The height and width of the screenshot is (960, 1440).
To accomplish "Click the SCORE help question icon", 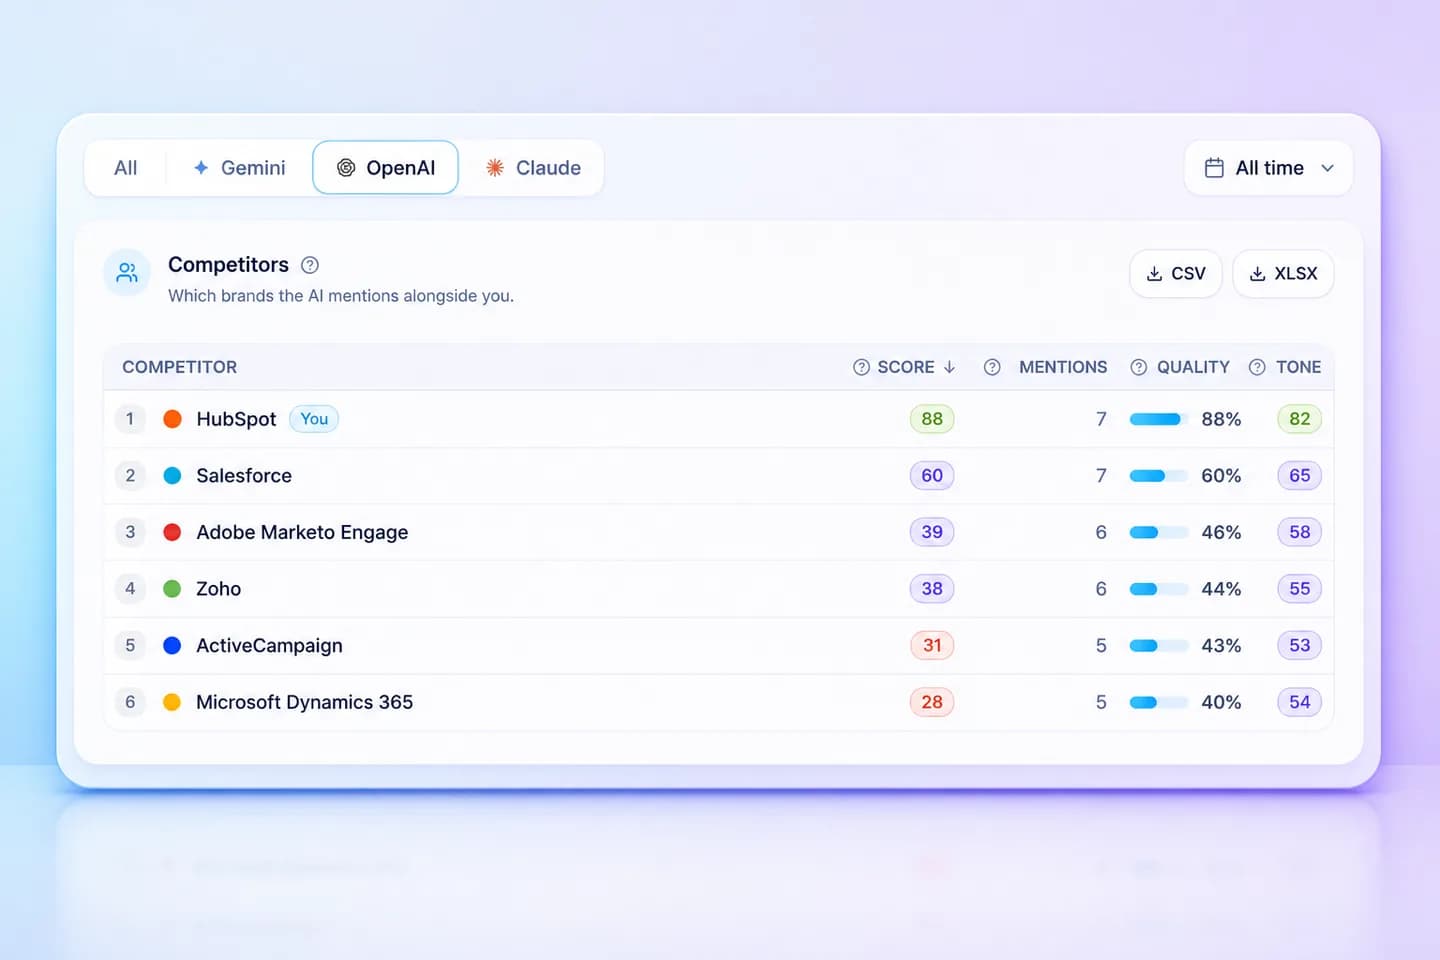I will pos(861,367).
